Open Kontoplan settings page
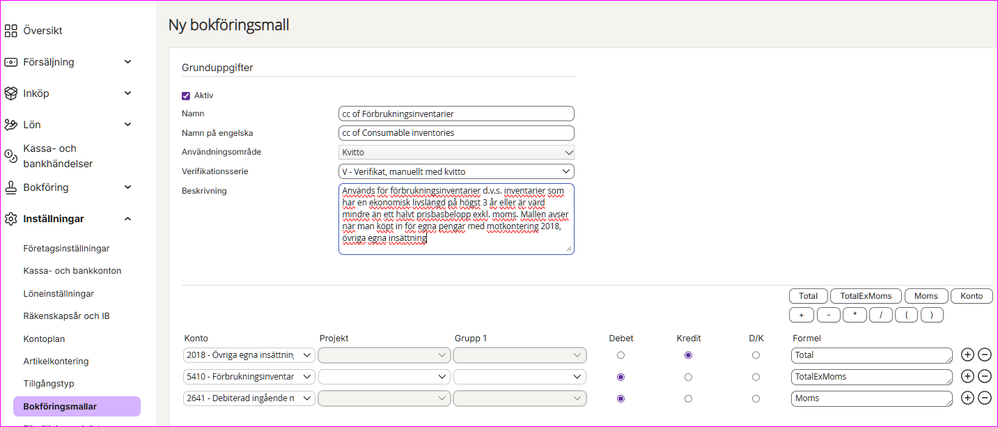The height and width of the screenshot is (427, 998). tap(44, 339)
